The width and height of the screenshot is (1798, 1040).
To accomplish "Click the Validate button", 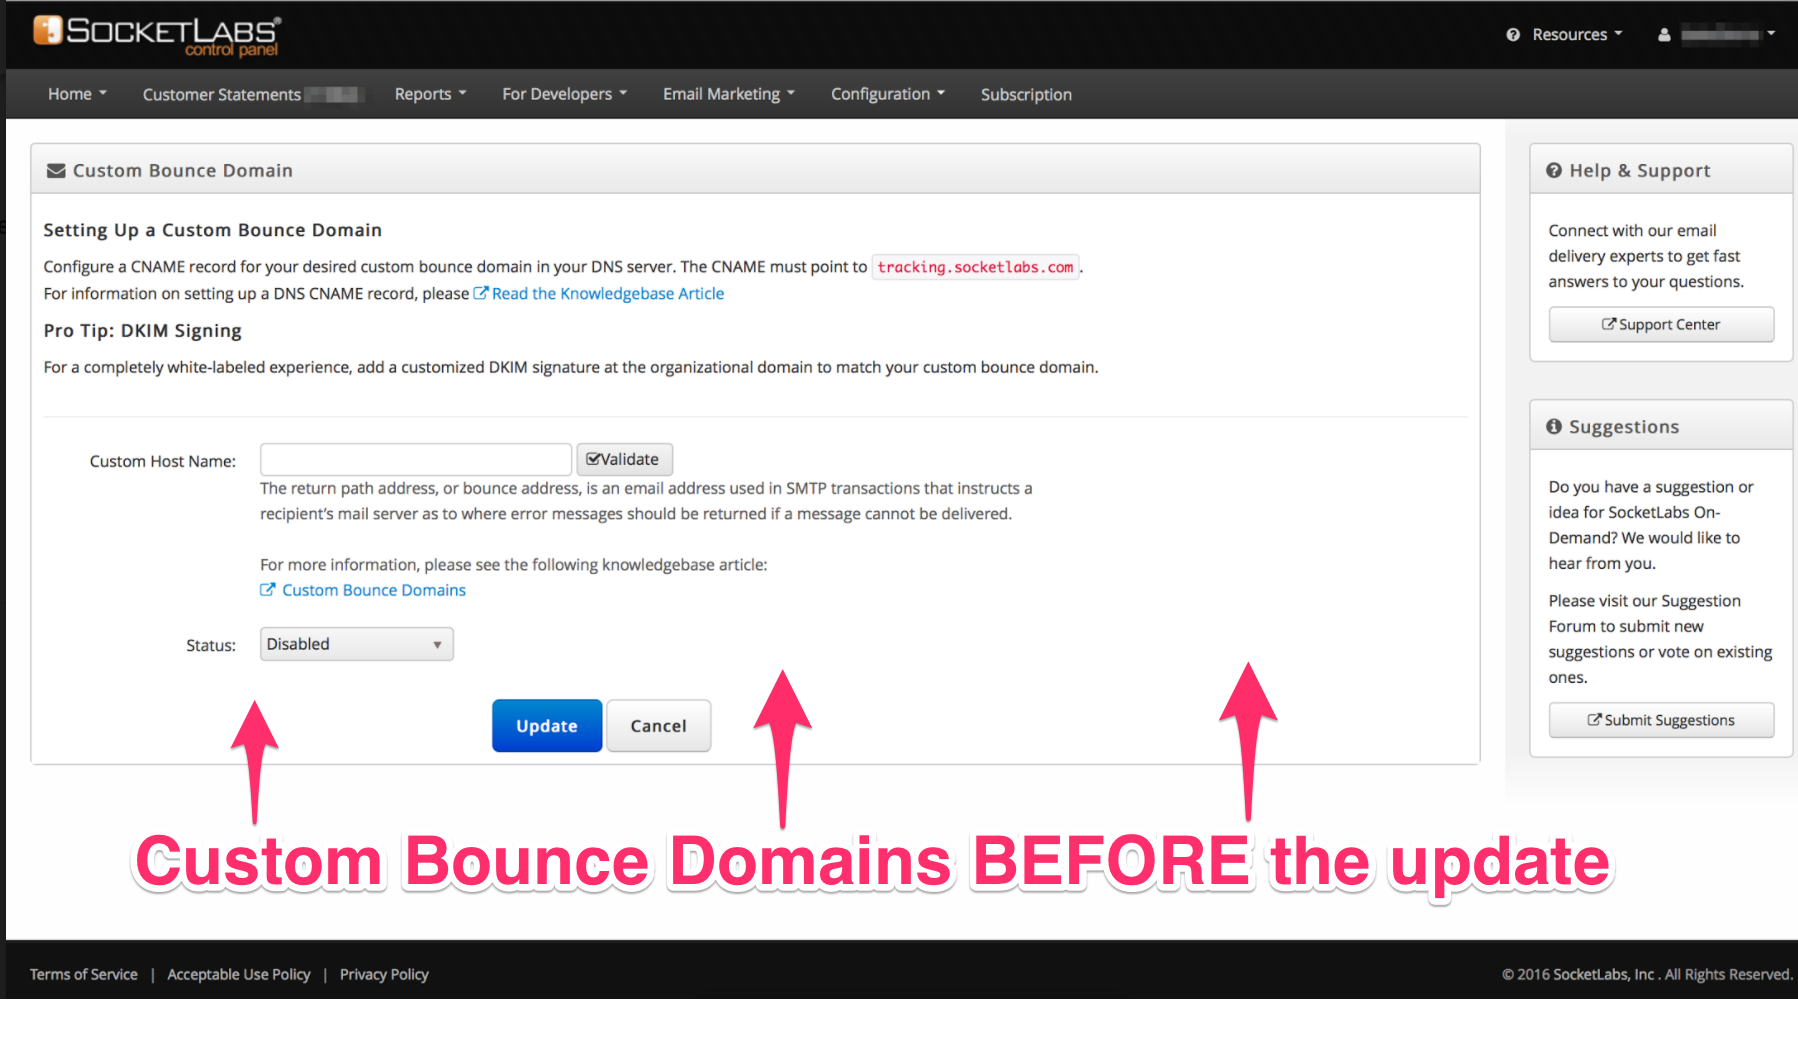I will pos(624,460).
